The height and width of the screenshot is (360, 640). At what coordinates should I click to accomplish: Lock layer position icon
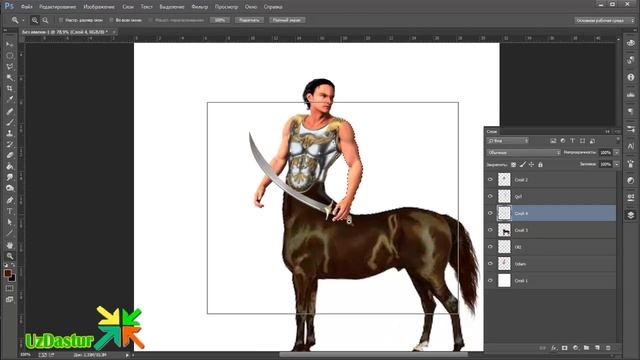pyautogui.click(x=531, y=164)
